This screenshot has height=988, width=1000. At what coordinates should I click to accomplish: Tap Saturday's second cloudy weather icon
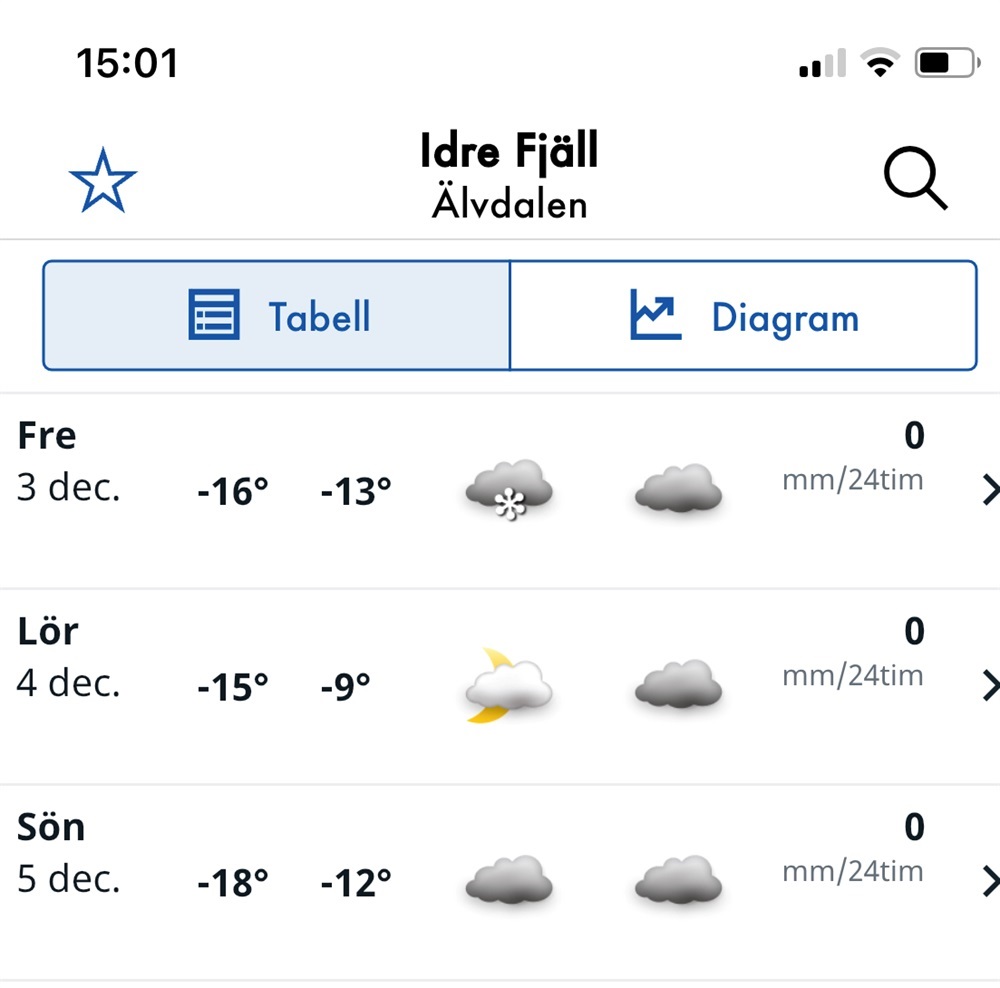point(679,684)
